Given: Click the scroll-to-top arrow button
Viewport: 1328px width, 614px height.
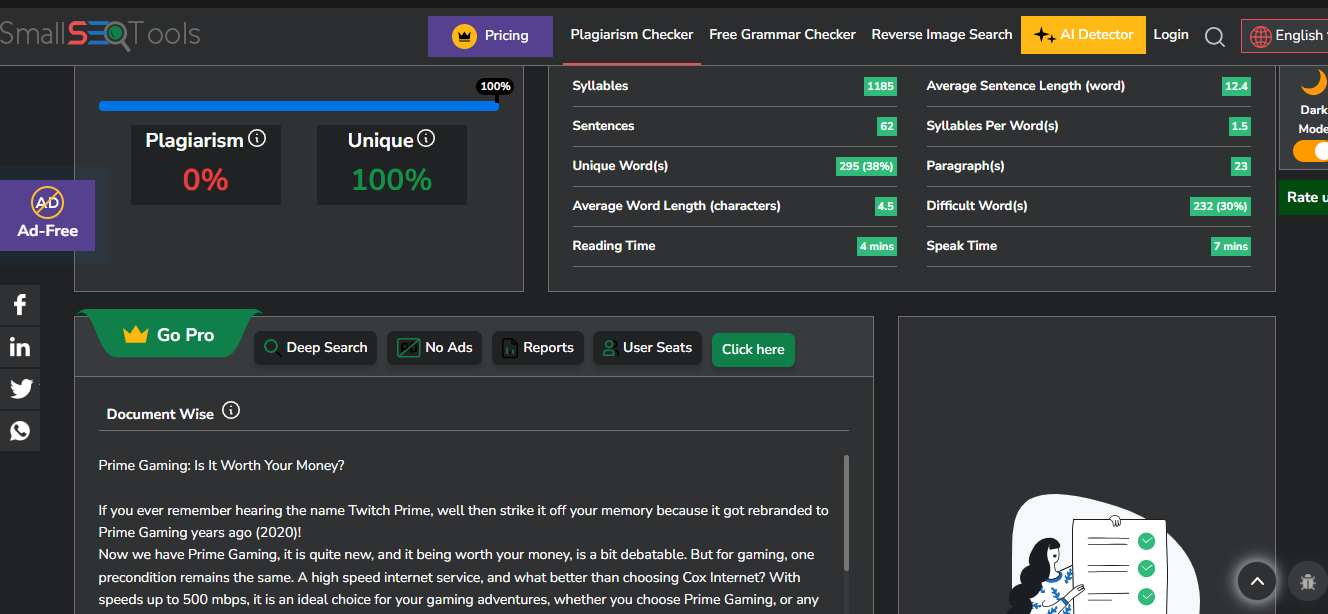Looking at the screenshot, I should pos(1257,580).
